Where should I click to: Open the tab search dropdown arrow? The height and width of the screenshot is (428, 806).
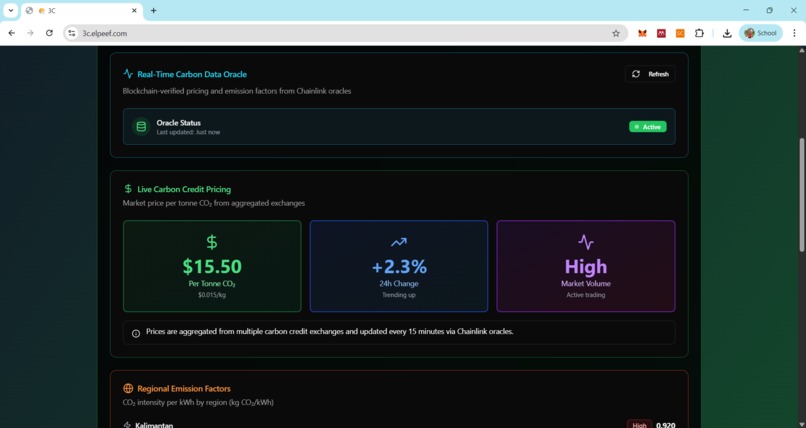tap(10, 10)
